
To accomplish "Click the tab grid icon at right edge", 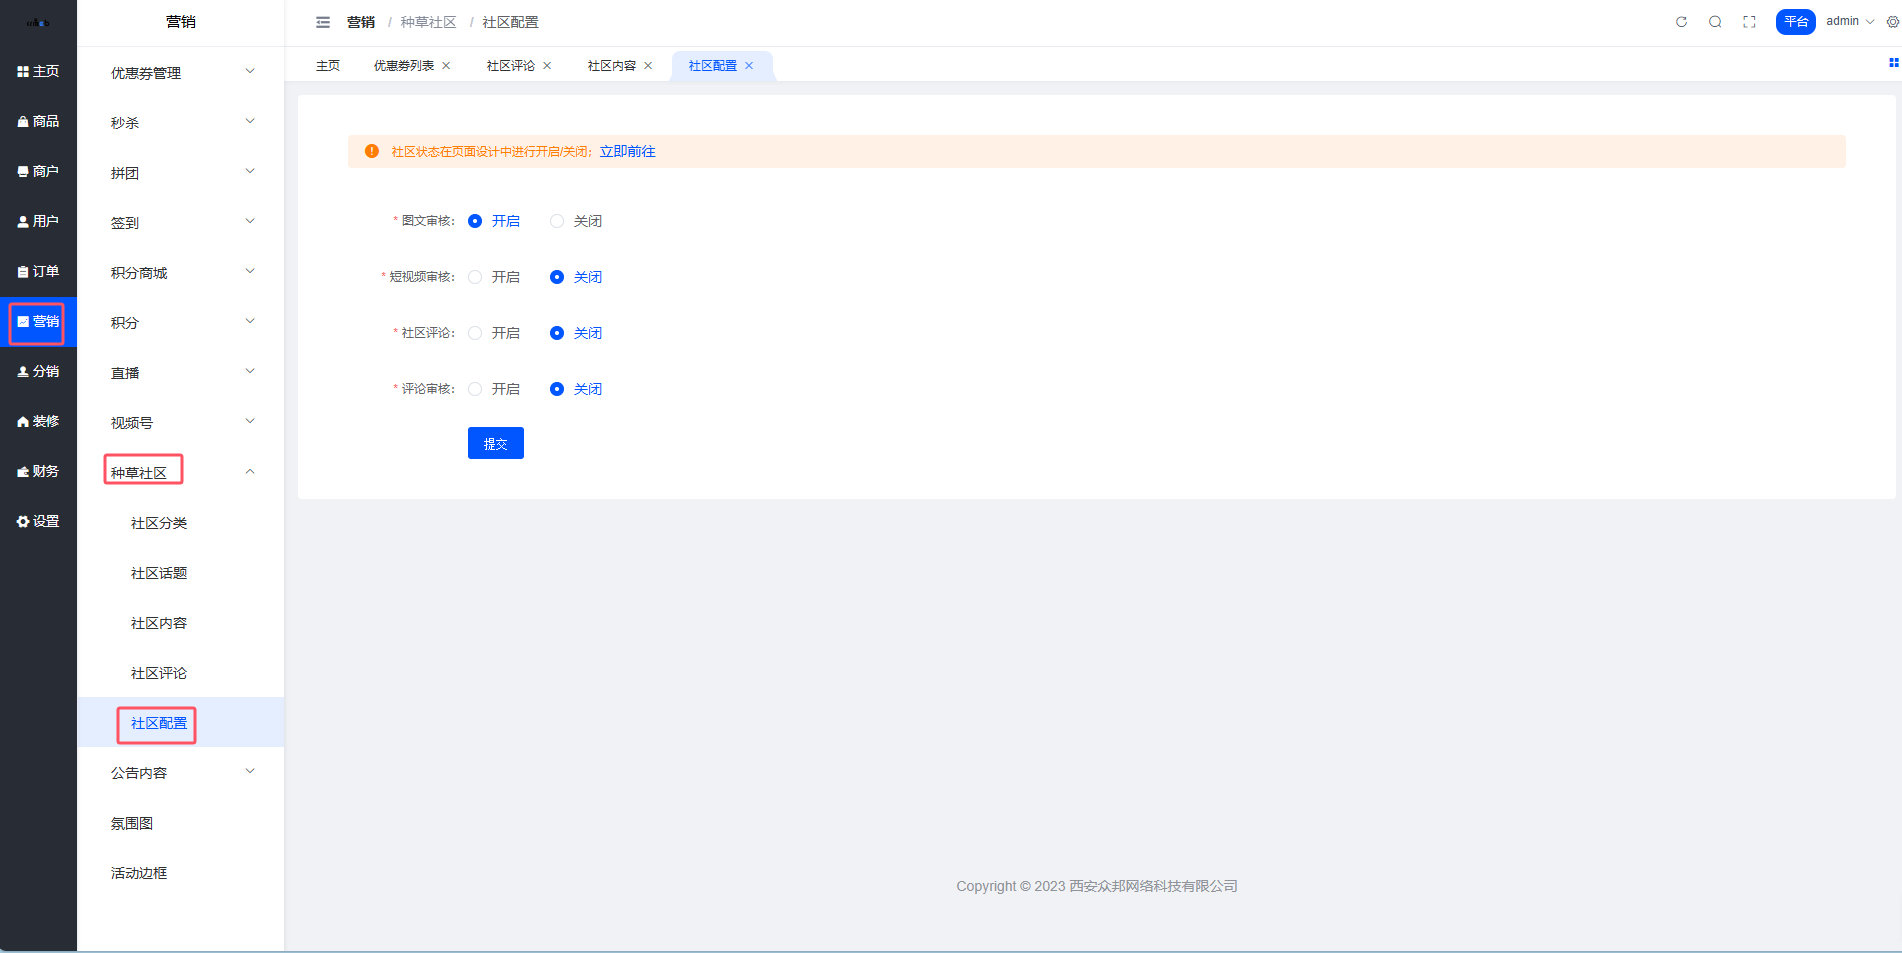I will 1893,63.
